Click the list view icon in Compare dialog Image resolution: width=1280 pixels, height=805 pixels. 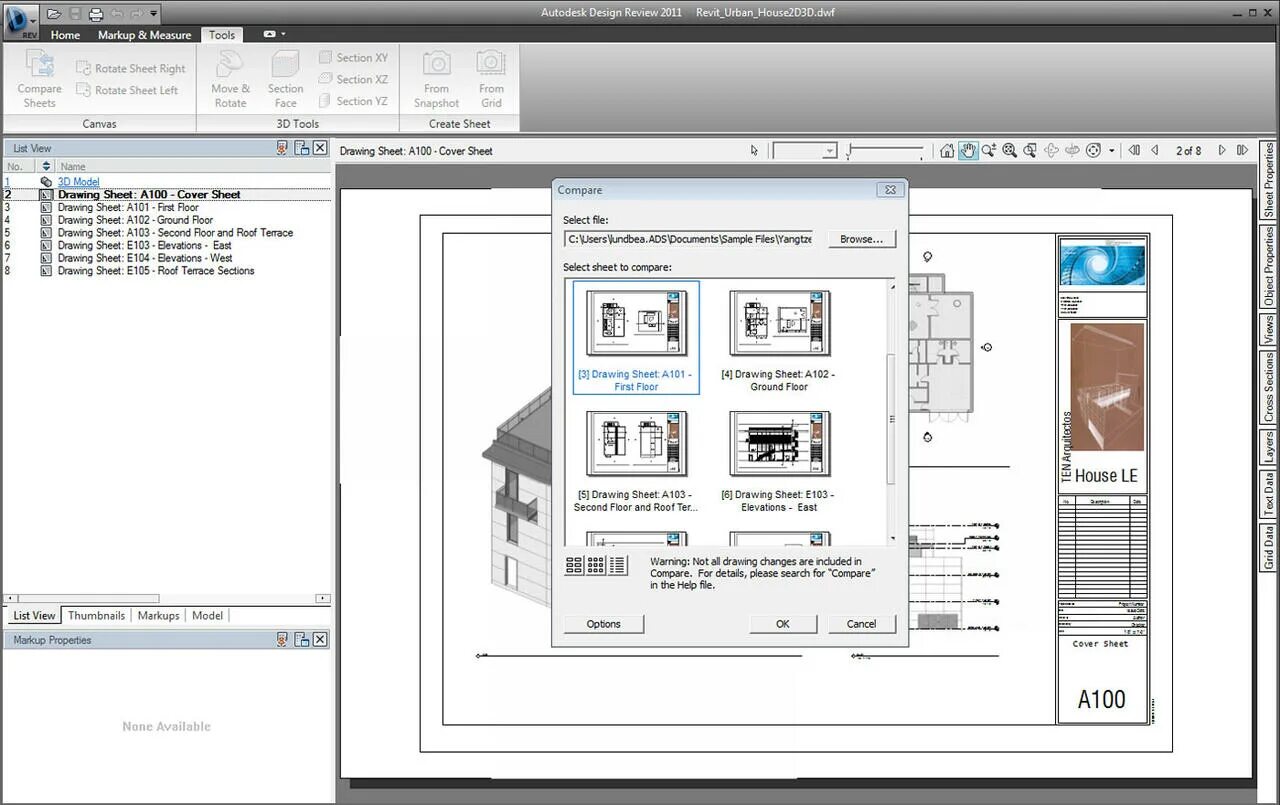[x=618, y=565]
